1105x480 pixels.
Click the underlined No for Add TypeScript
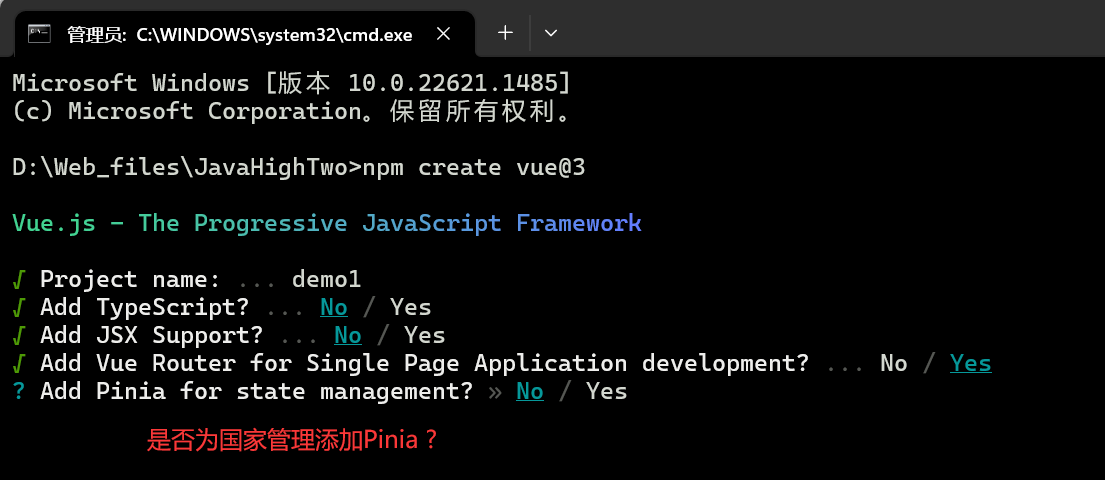coord(334,307)
